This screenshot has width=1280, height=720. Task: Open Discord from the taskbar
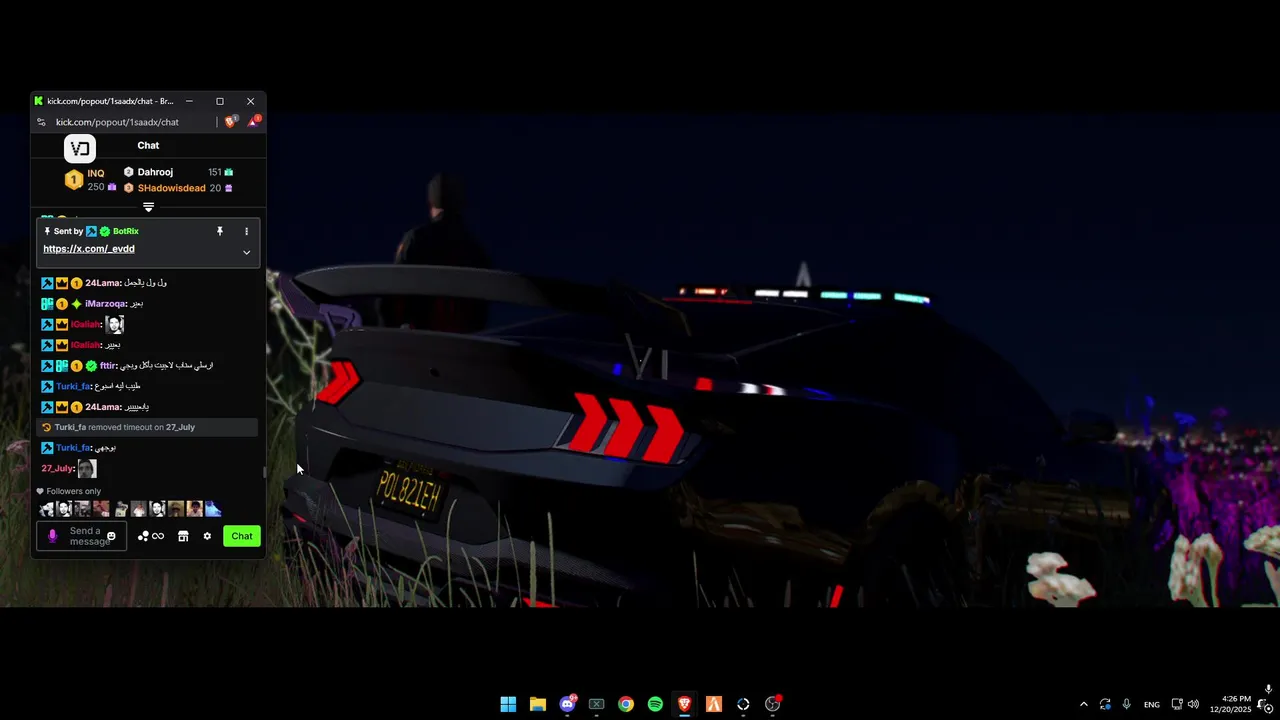pos(567,704)
